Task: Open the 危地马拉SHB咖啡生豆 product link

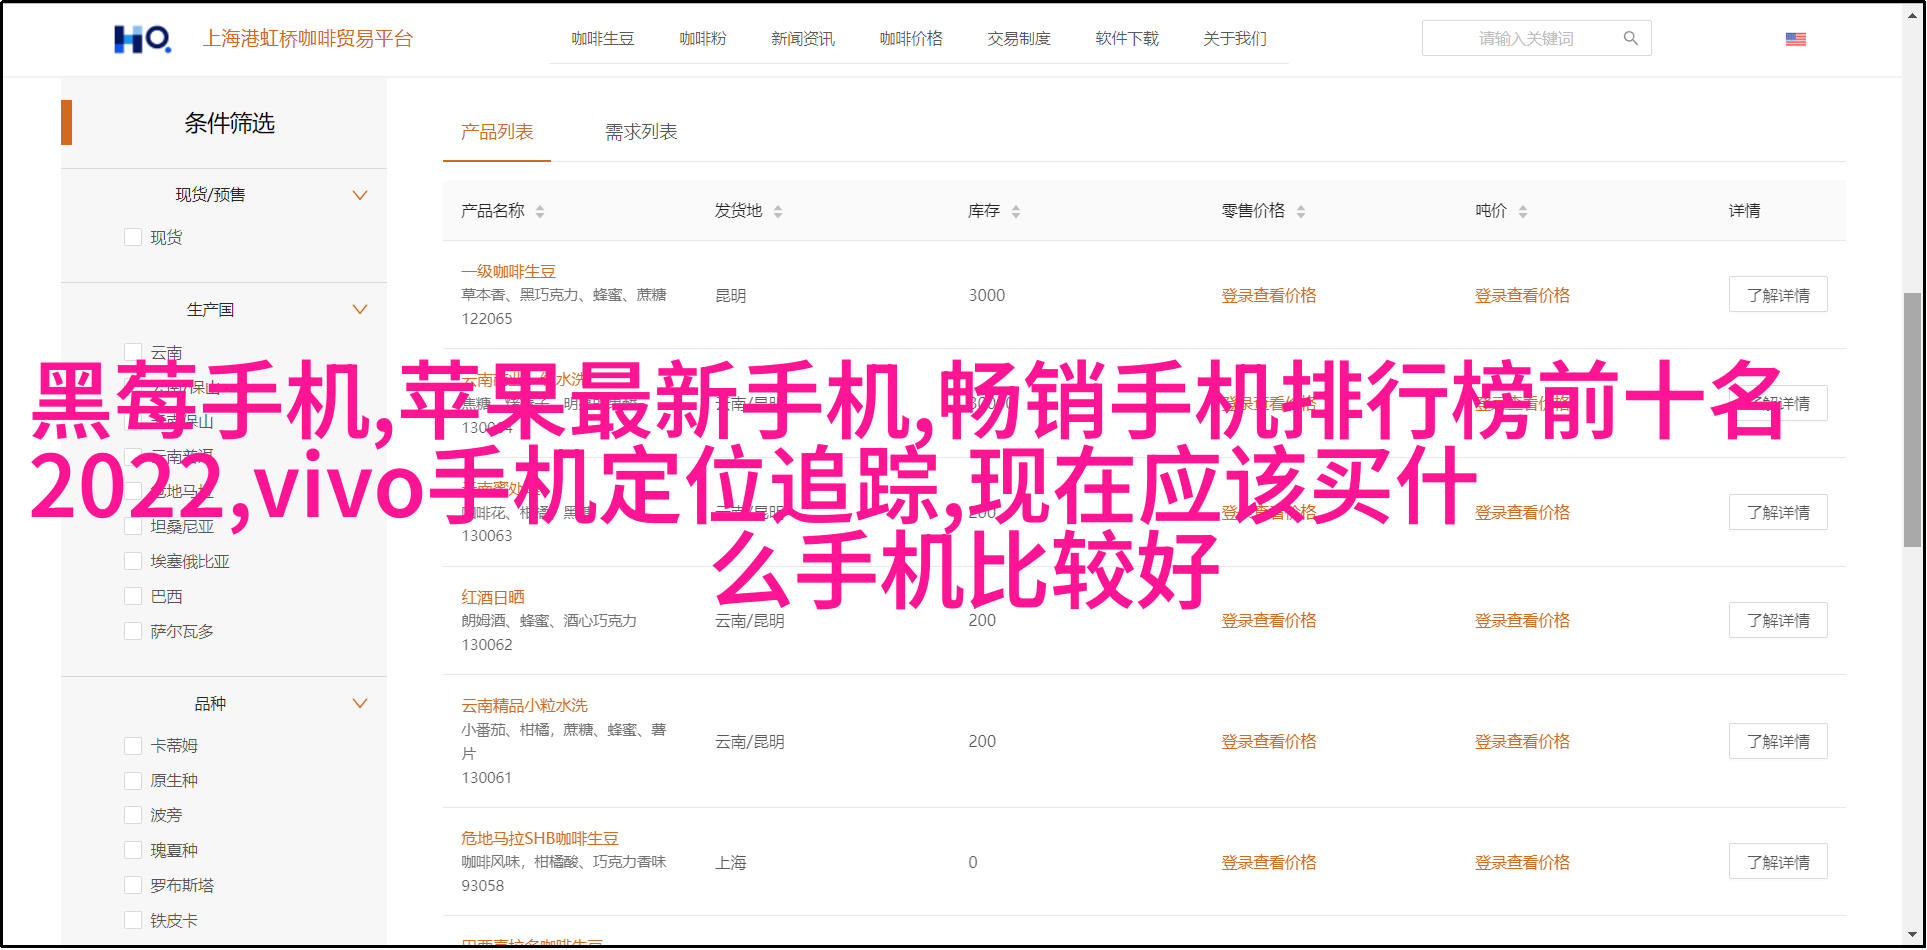Action: (x=540, y=839)
